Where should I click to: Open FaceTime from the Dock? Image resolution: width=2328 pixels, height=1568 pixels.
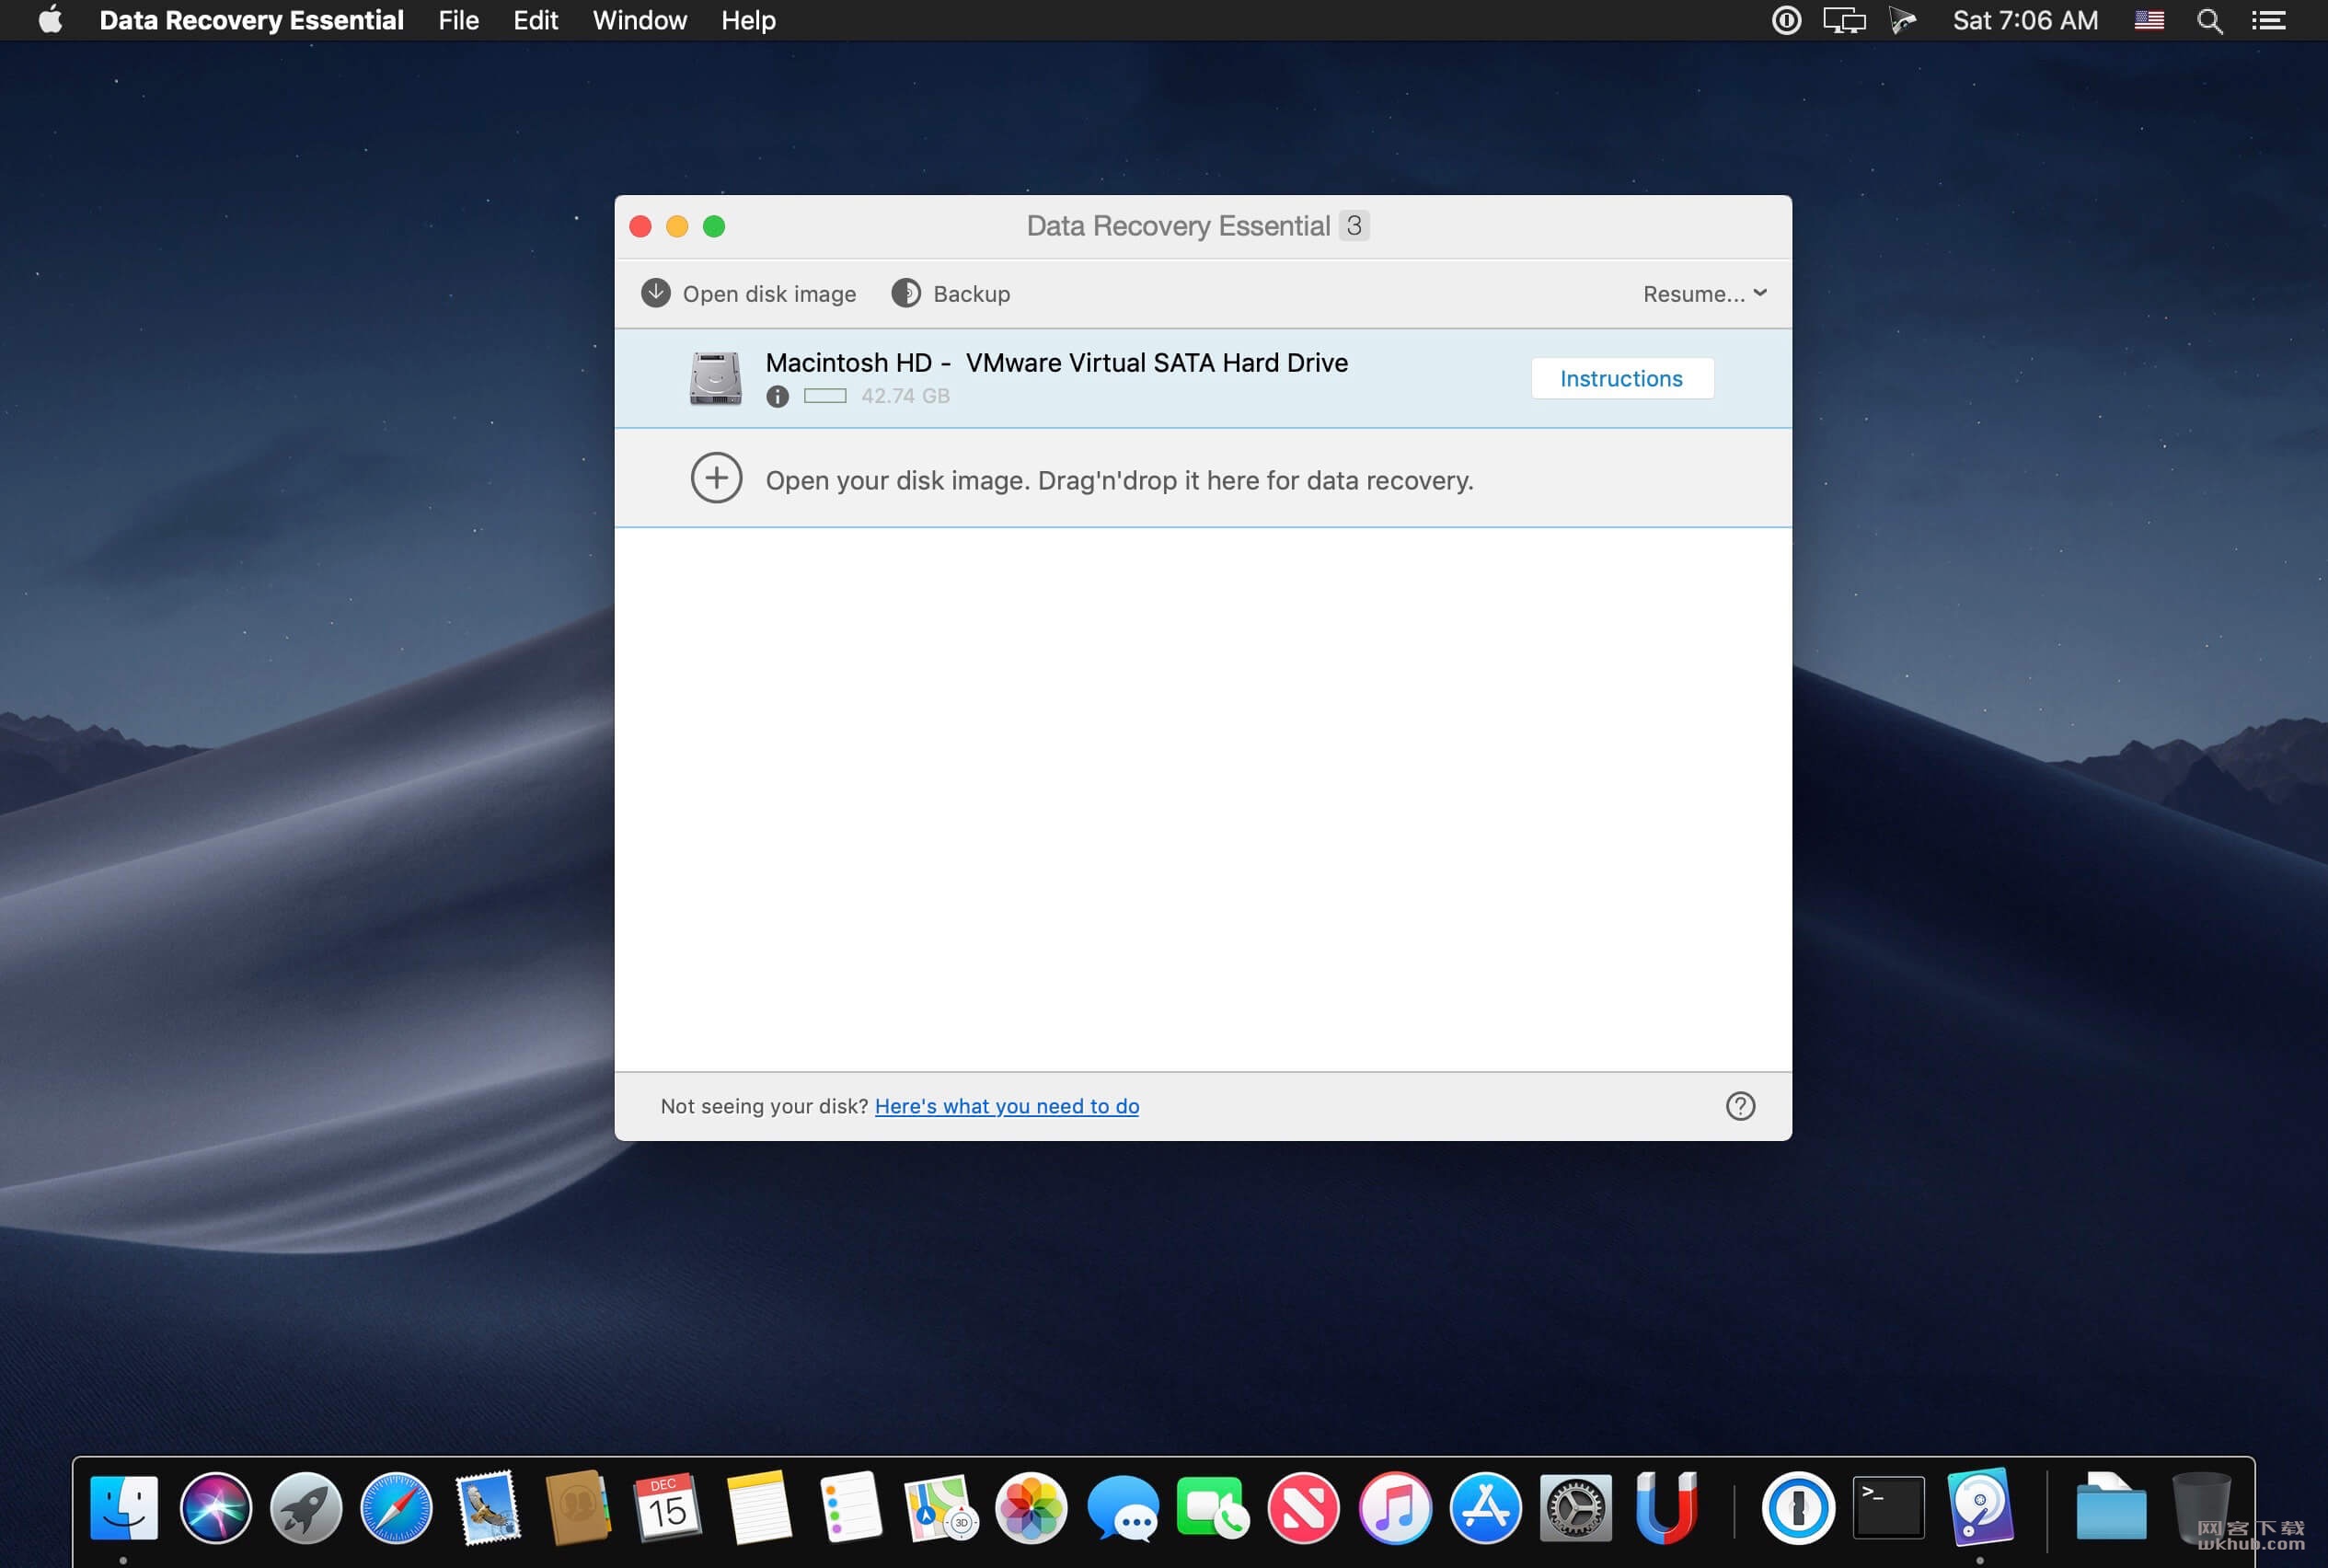click(1213, 1507)
